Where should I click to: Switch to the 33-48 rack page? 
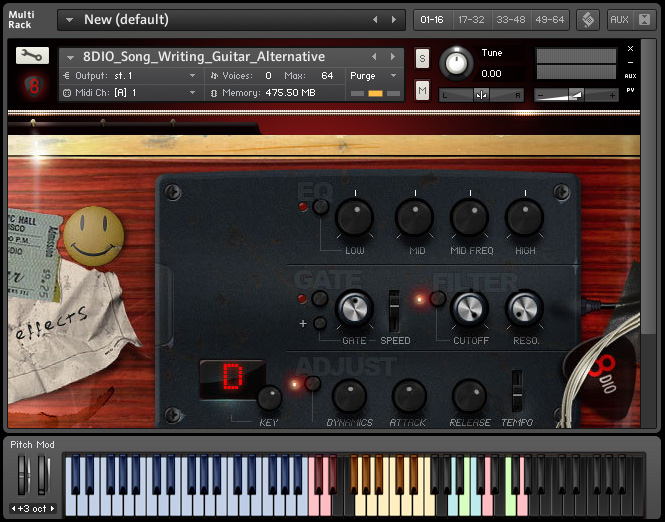511,20
